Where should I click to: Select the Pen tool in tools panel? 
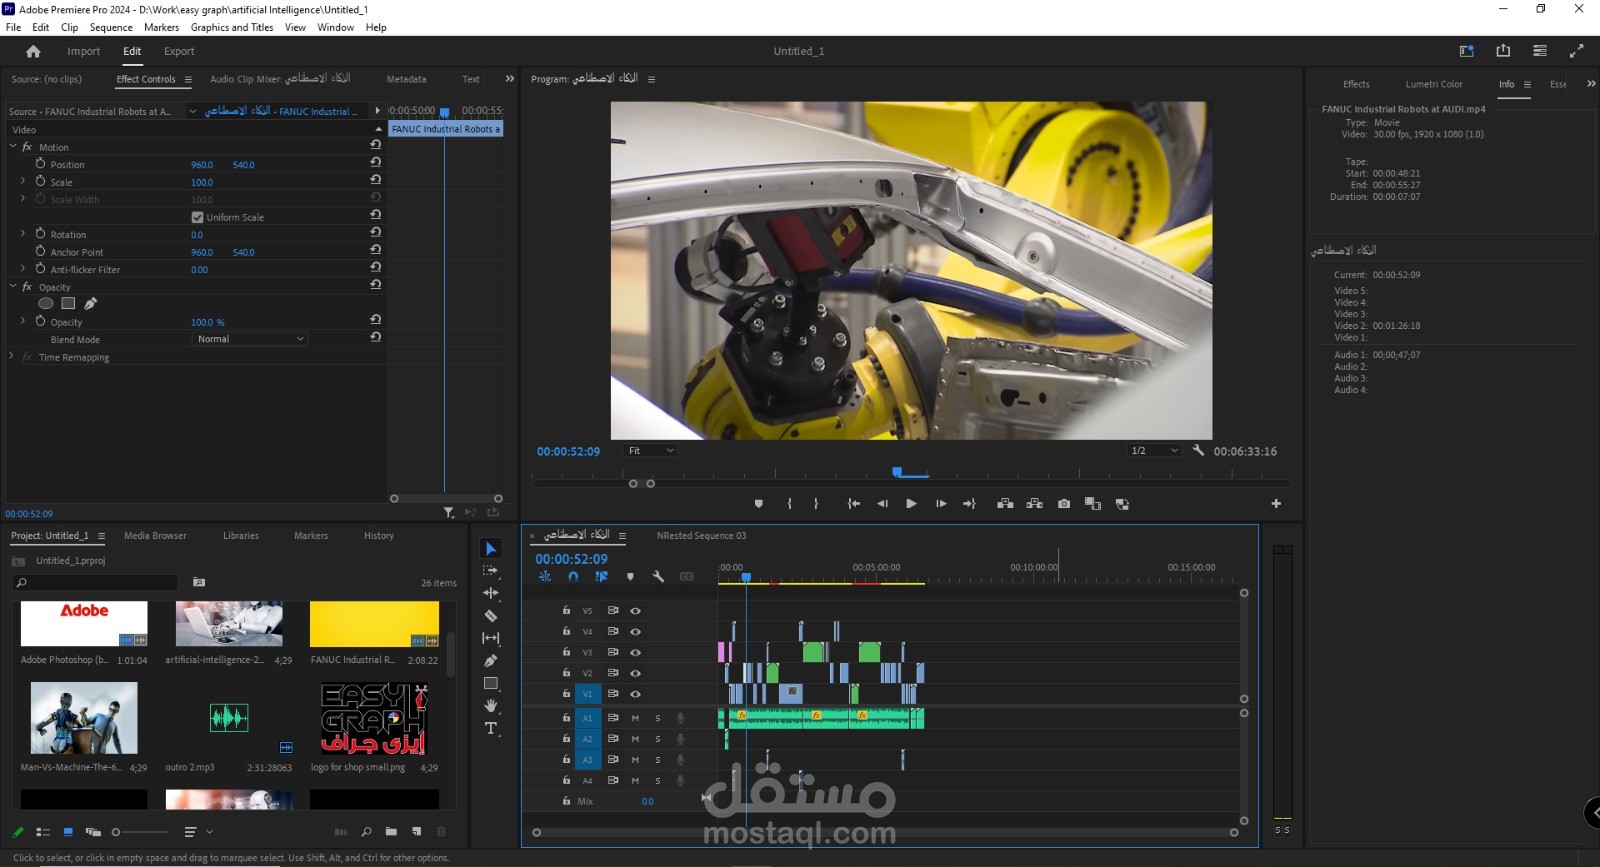pos(490,661)
